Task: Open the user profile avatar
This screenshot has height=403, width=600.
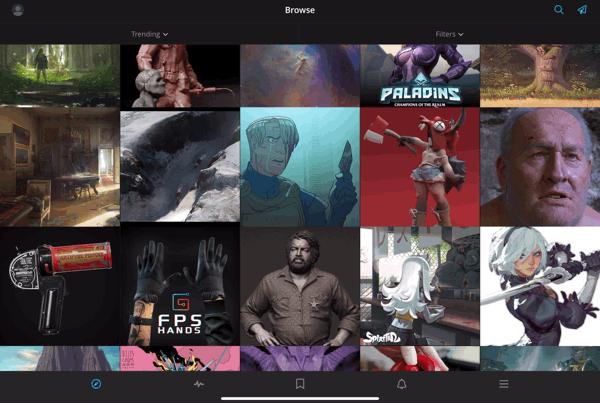Action: tap(18, 10)
